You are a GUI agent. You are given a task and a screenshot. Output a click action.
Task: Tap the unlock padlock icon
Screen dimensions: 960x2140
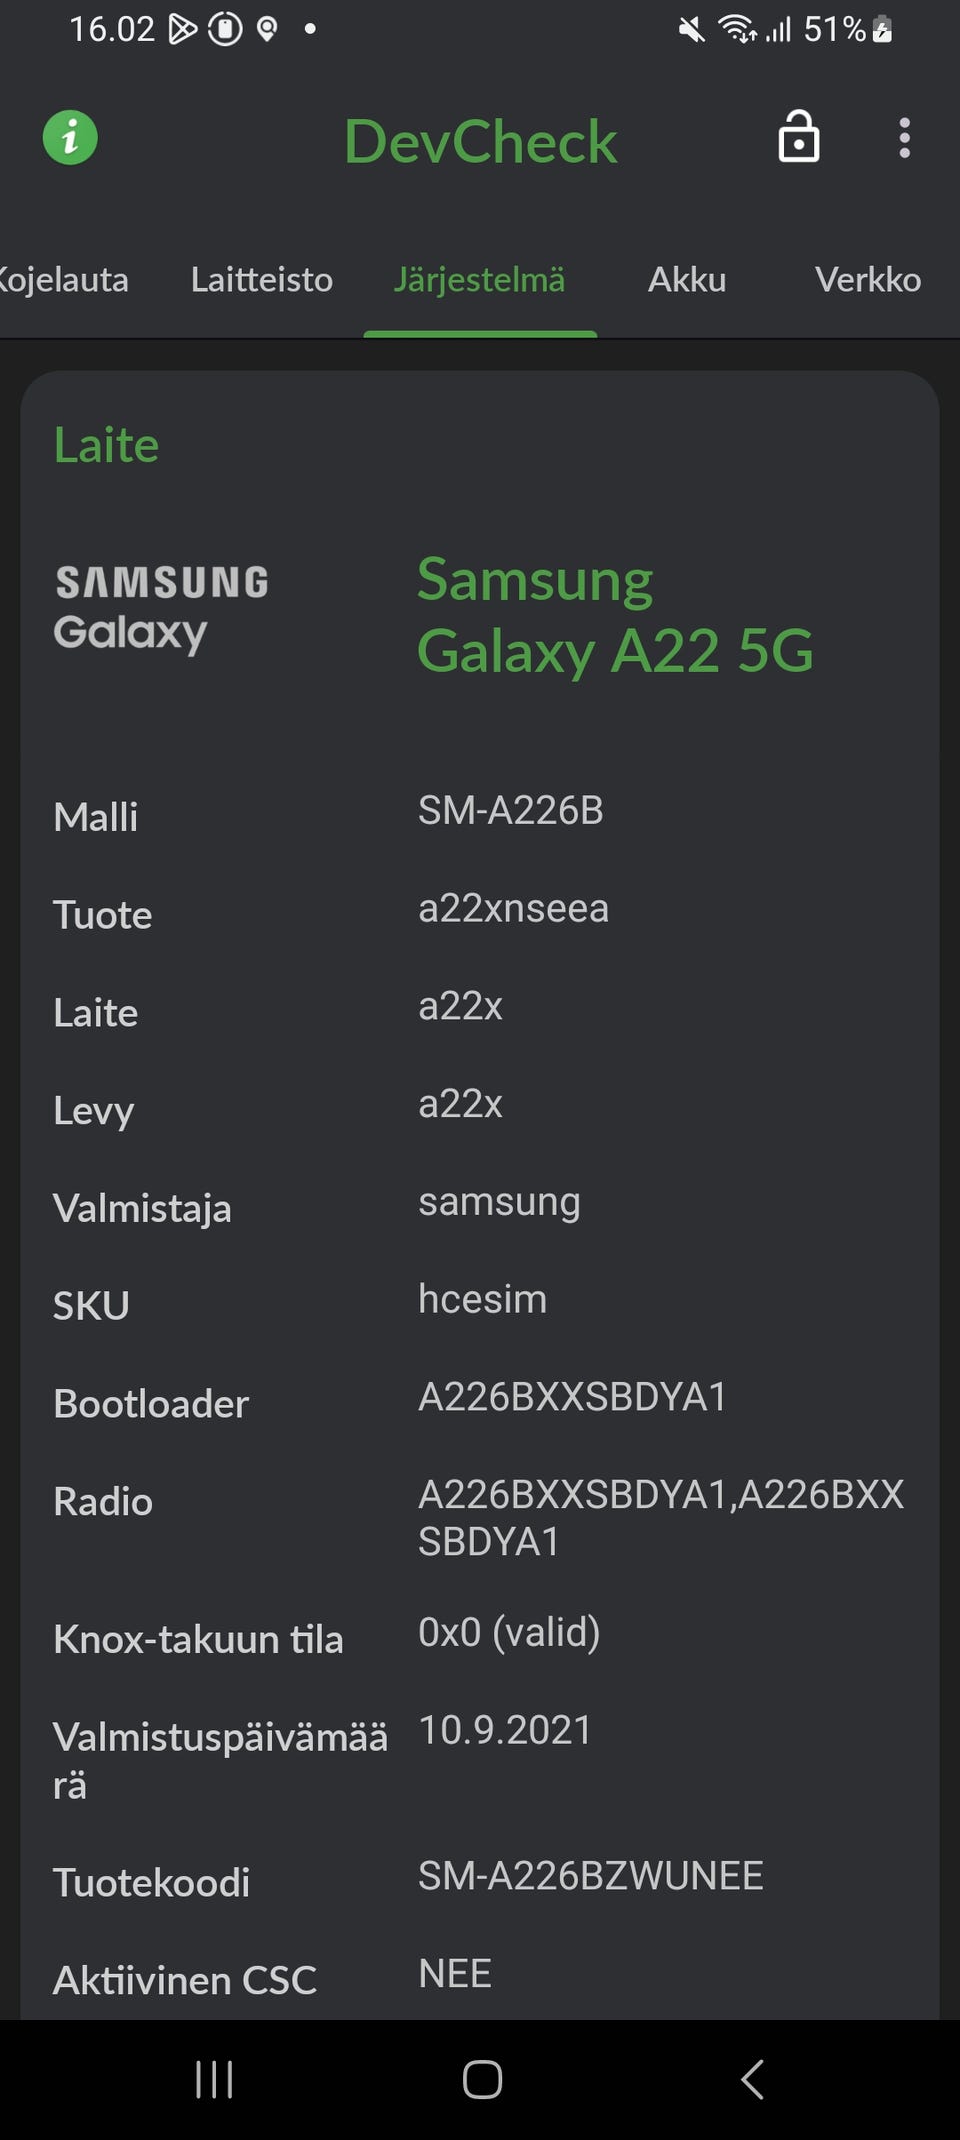798,137
